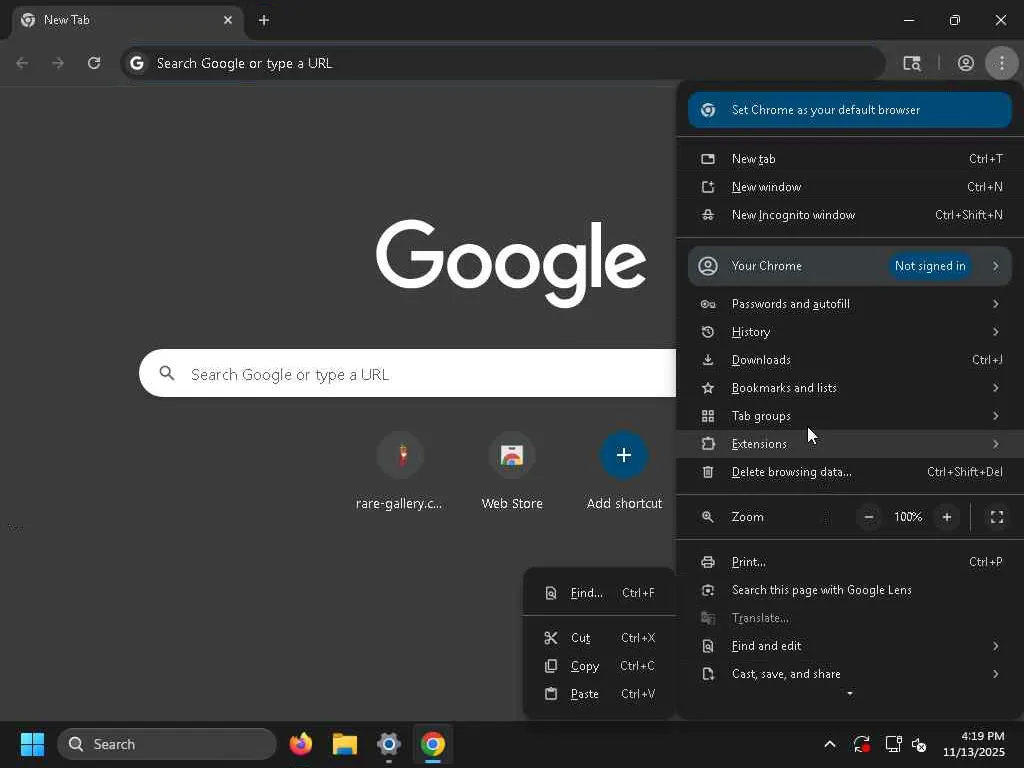Select Print menu item
Viewport: 1024px width, 768px height.
pos(850,562)
